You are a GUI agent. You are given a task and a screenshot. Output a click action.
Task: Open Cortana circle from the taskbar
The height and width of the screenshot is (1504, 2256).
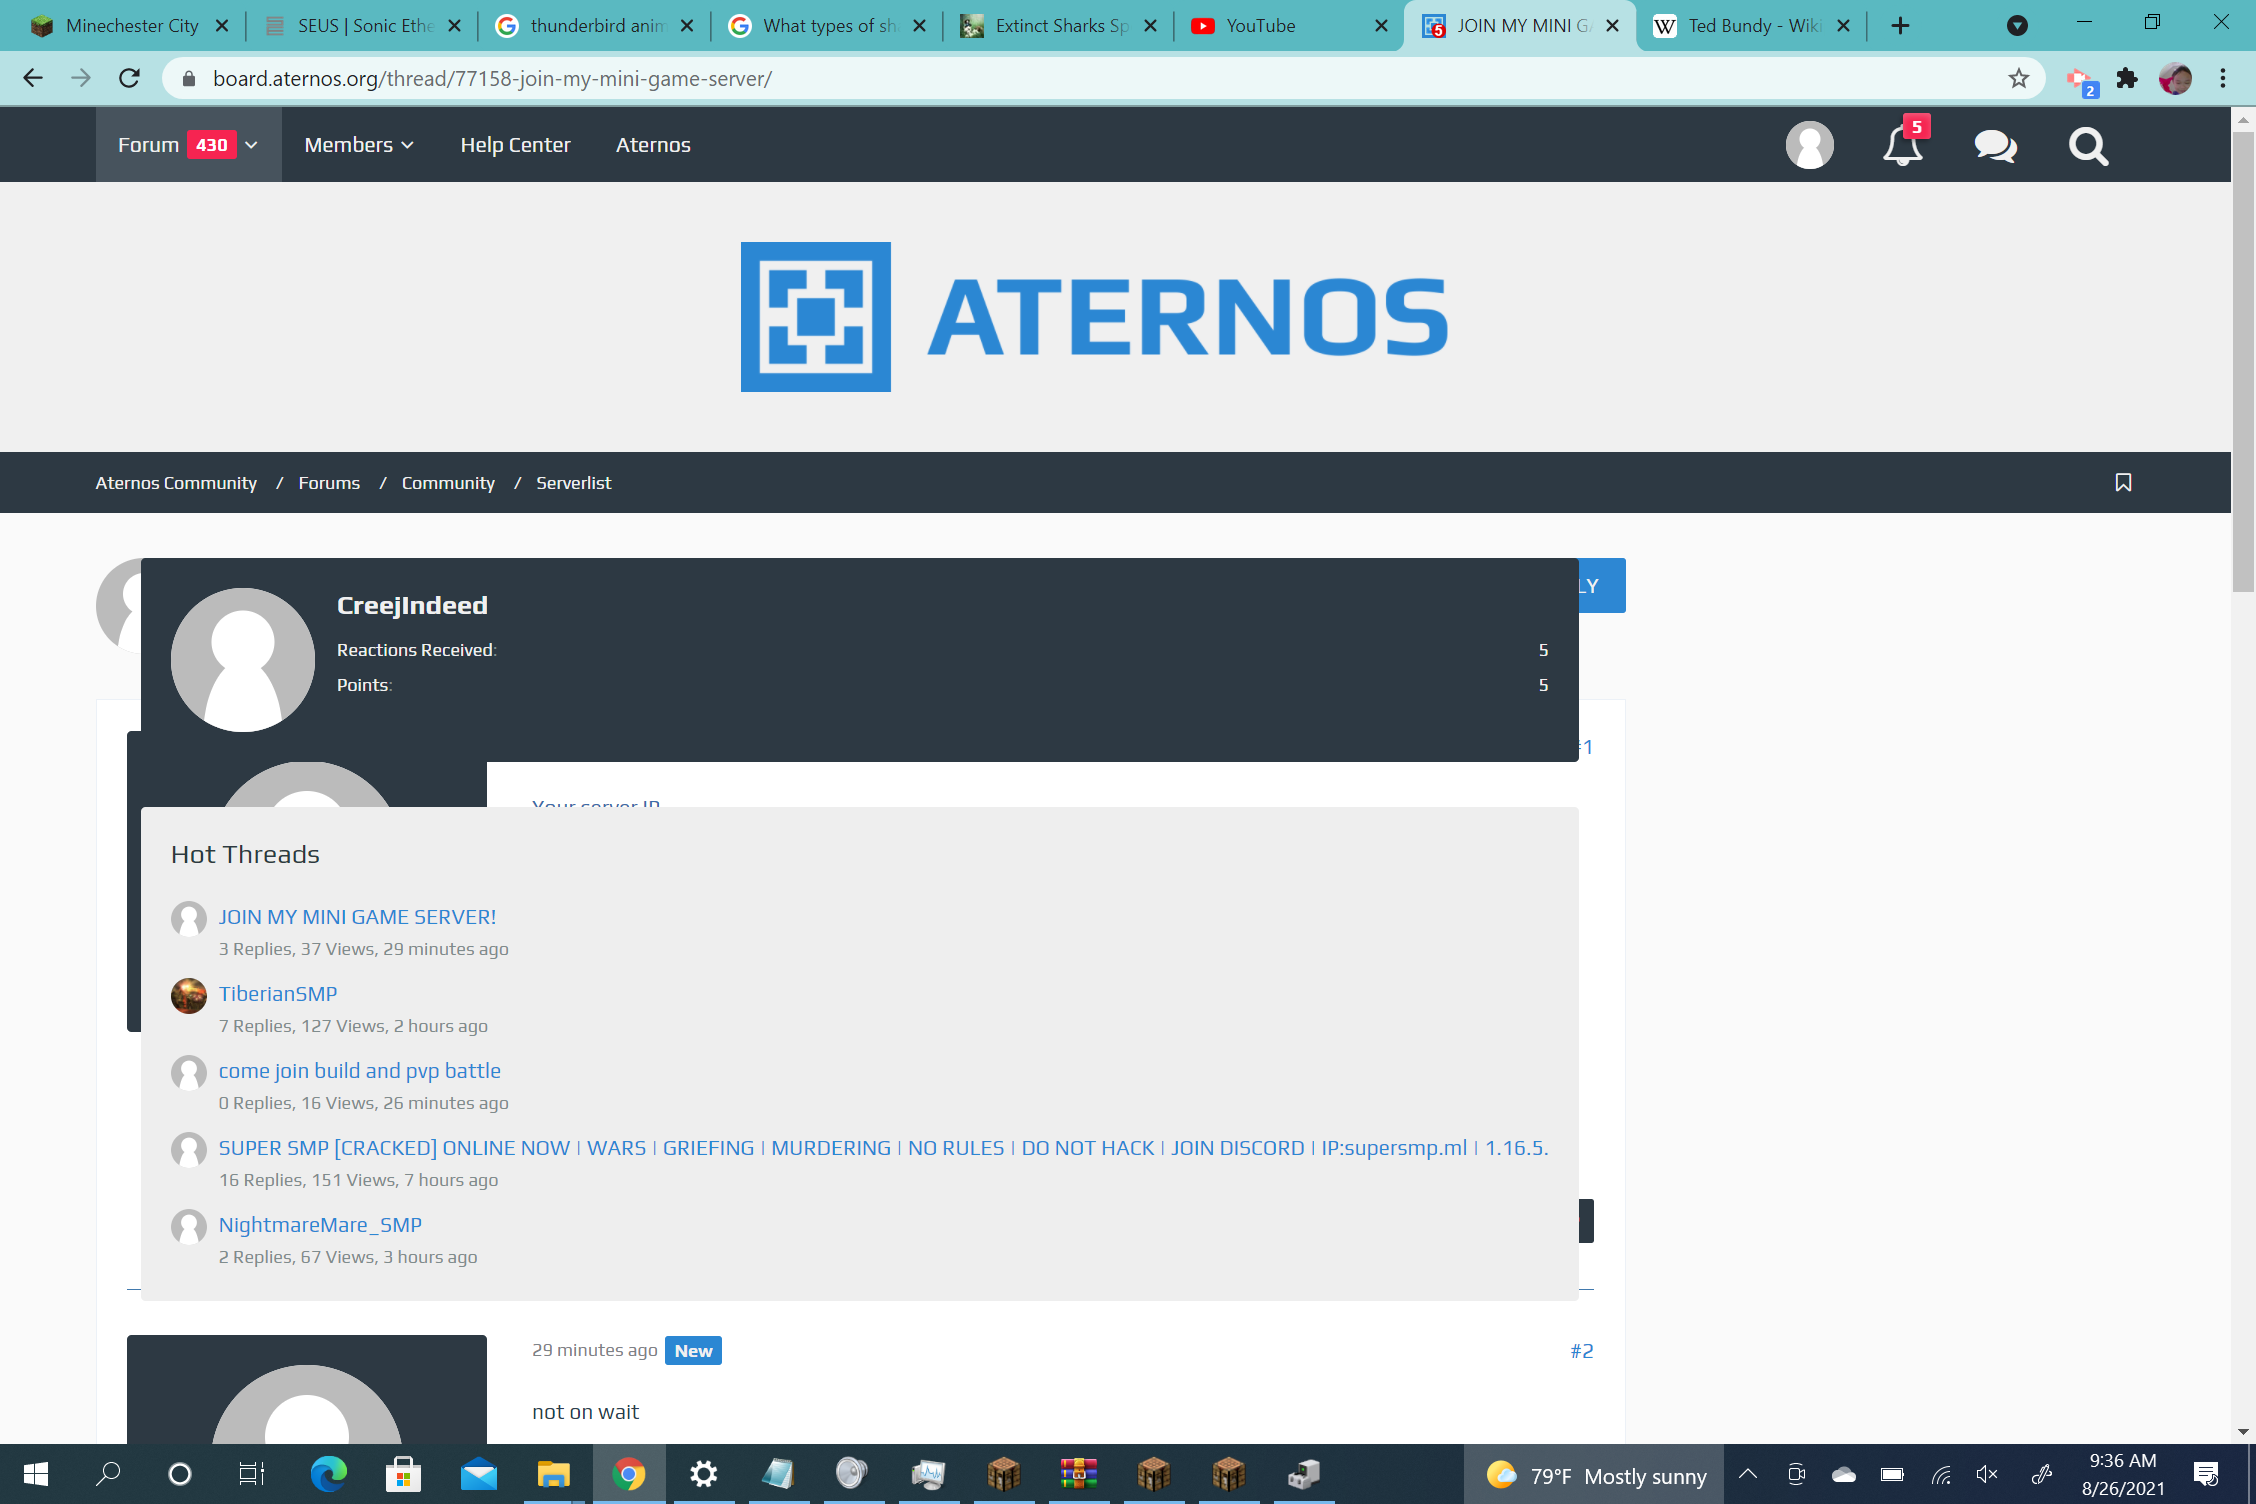[180, 1474]
